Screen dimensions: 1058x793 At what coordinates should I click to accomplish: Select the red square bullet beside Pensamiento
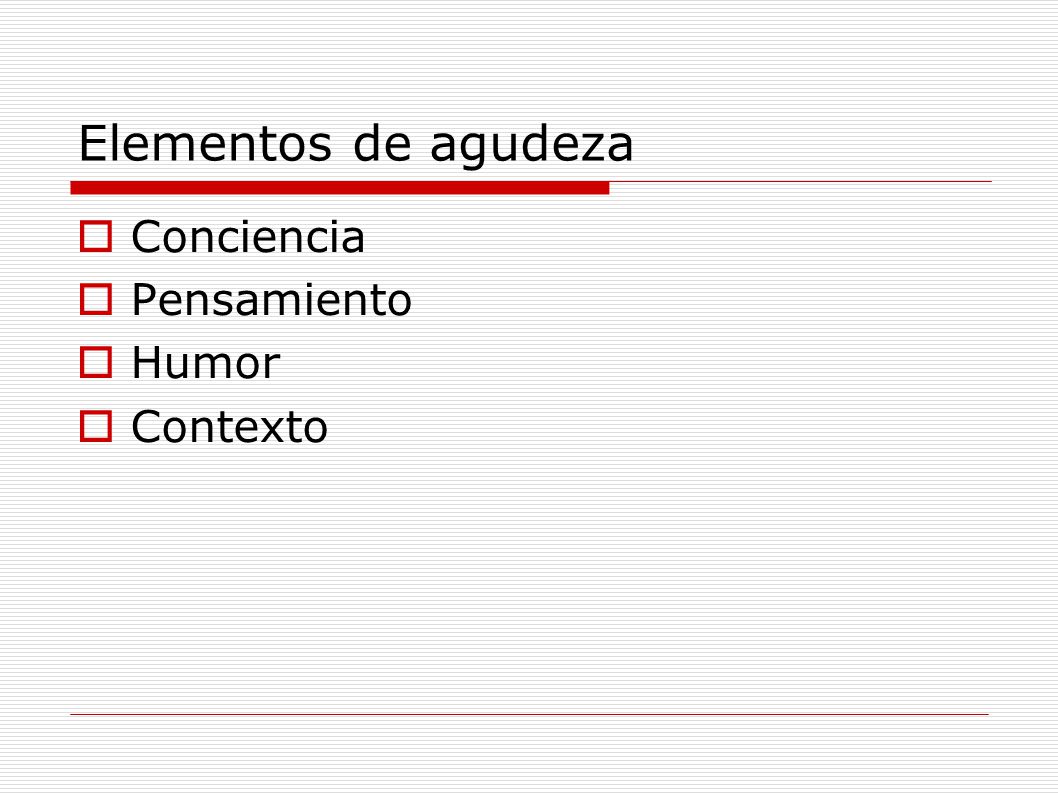[x=96, y=300]
